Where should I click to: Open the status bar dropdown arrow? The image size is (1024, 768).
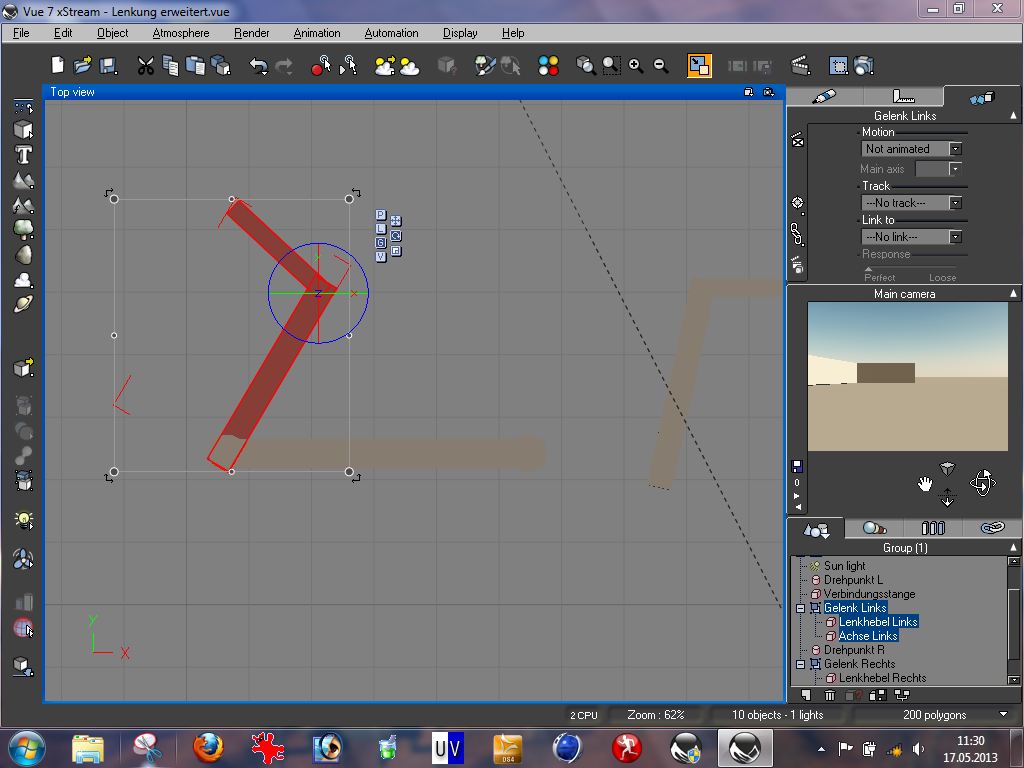click(1003, 714)
